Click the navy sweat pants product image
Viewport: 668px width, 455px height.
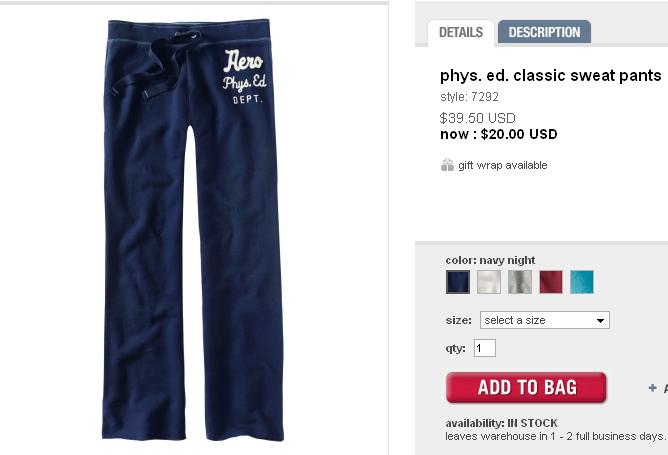click(193, 229)
